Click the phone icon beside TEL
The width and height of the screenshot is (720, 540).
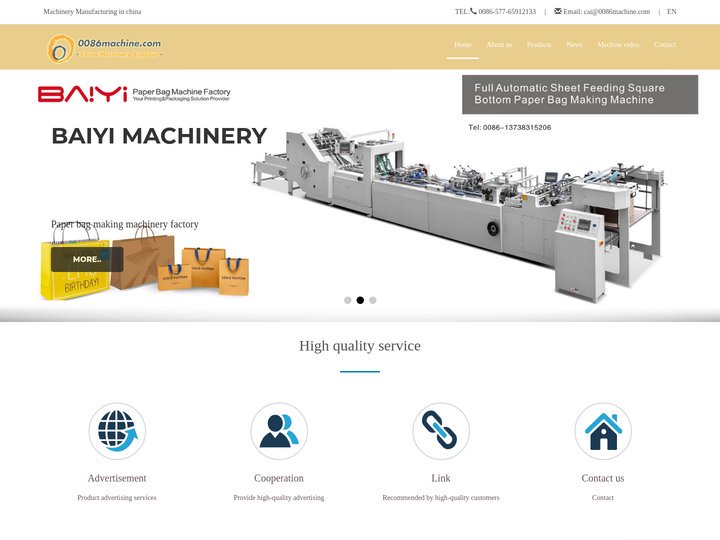[473, 11]
